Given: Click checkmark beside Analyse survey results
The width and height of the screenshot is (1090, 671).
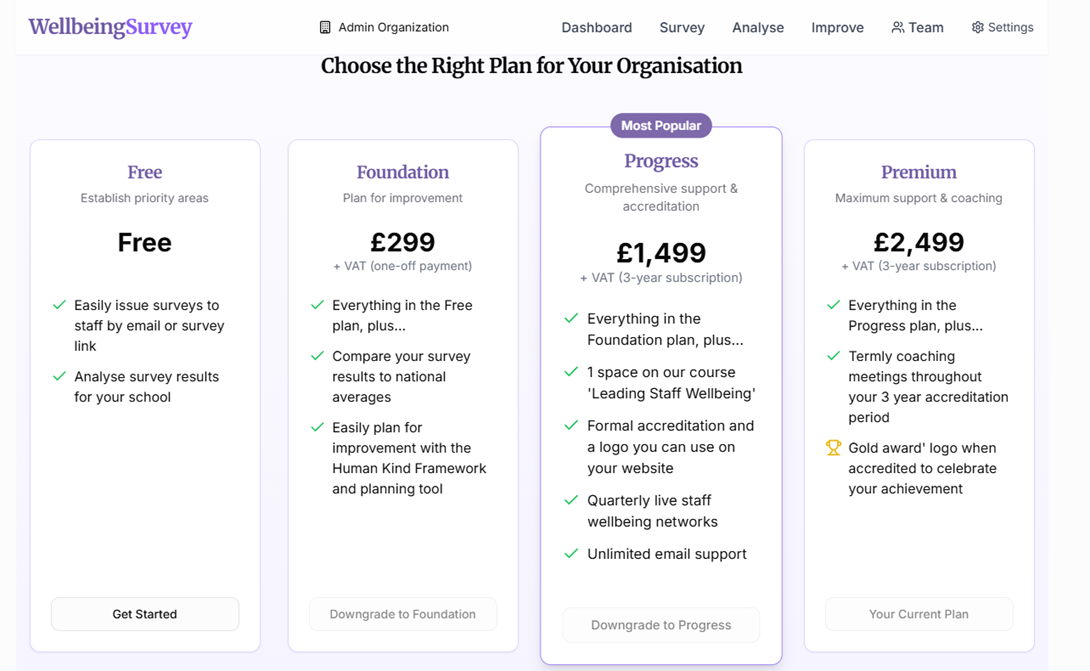Looking at the screenshot, I should coord(59,376).
